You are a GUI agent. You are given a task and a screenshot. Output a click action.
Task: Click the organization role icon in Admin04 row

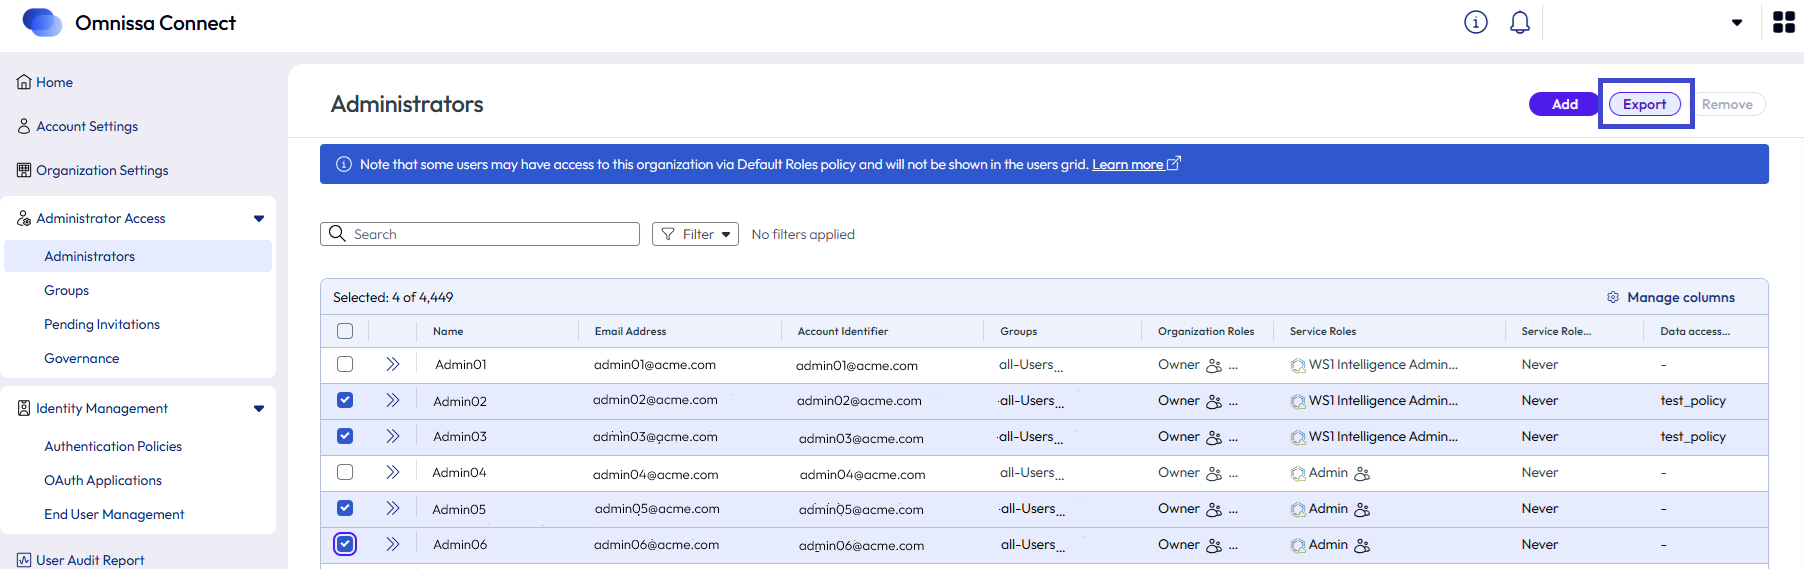tap(1214, 473)
